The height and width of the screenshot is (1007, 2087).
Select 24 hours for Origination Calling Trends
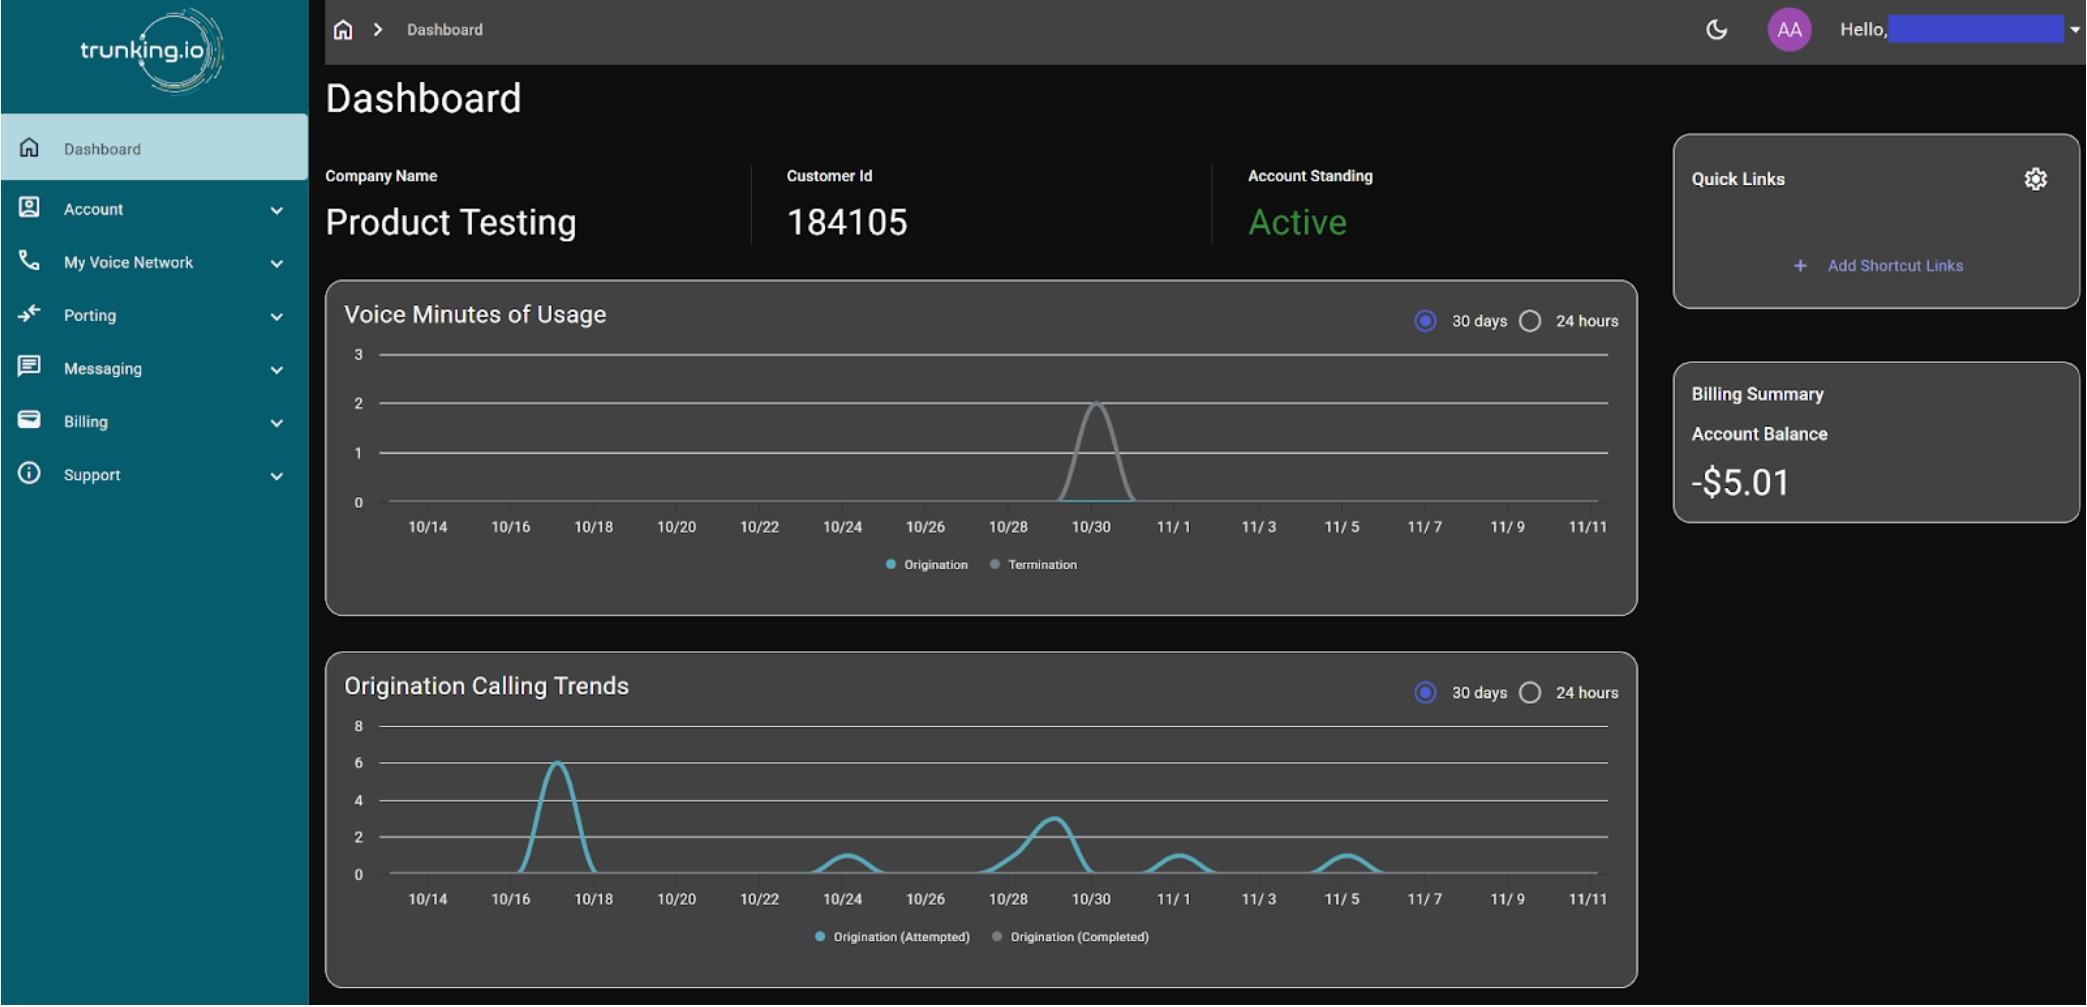pyautogui.click(x=1530, y=693)
